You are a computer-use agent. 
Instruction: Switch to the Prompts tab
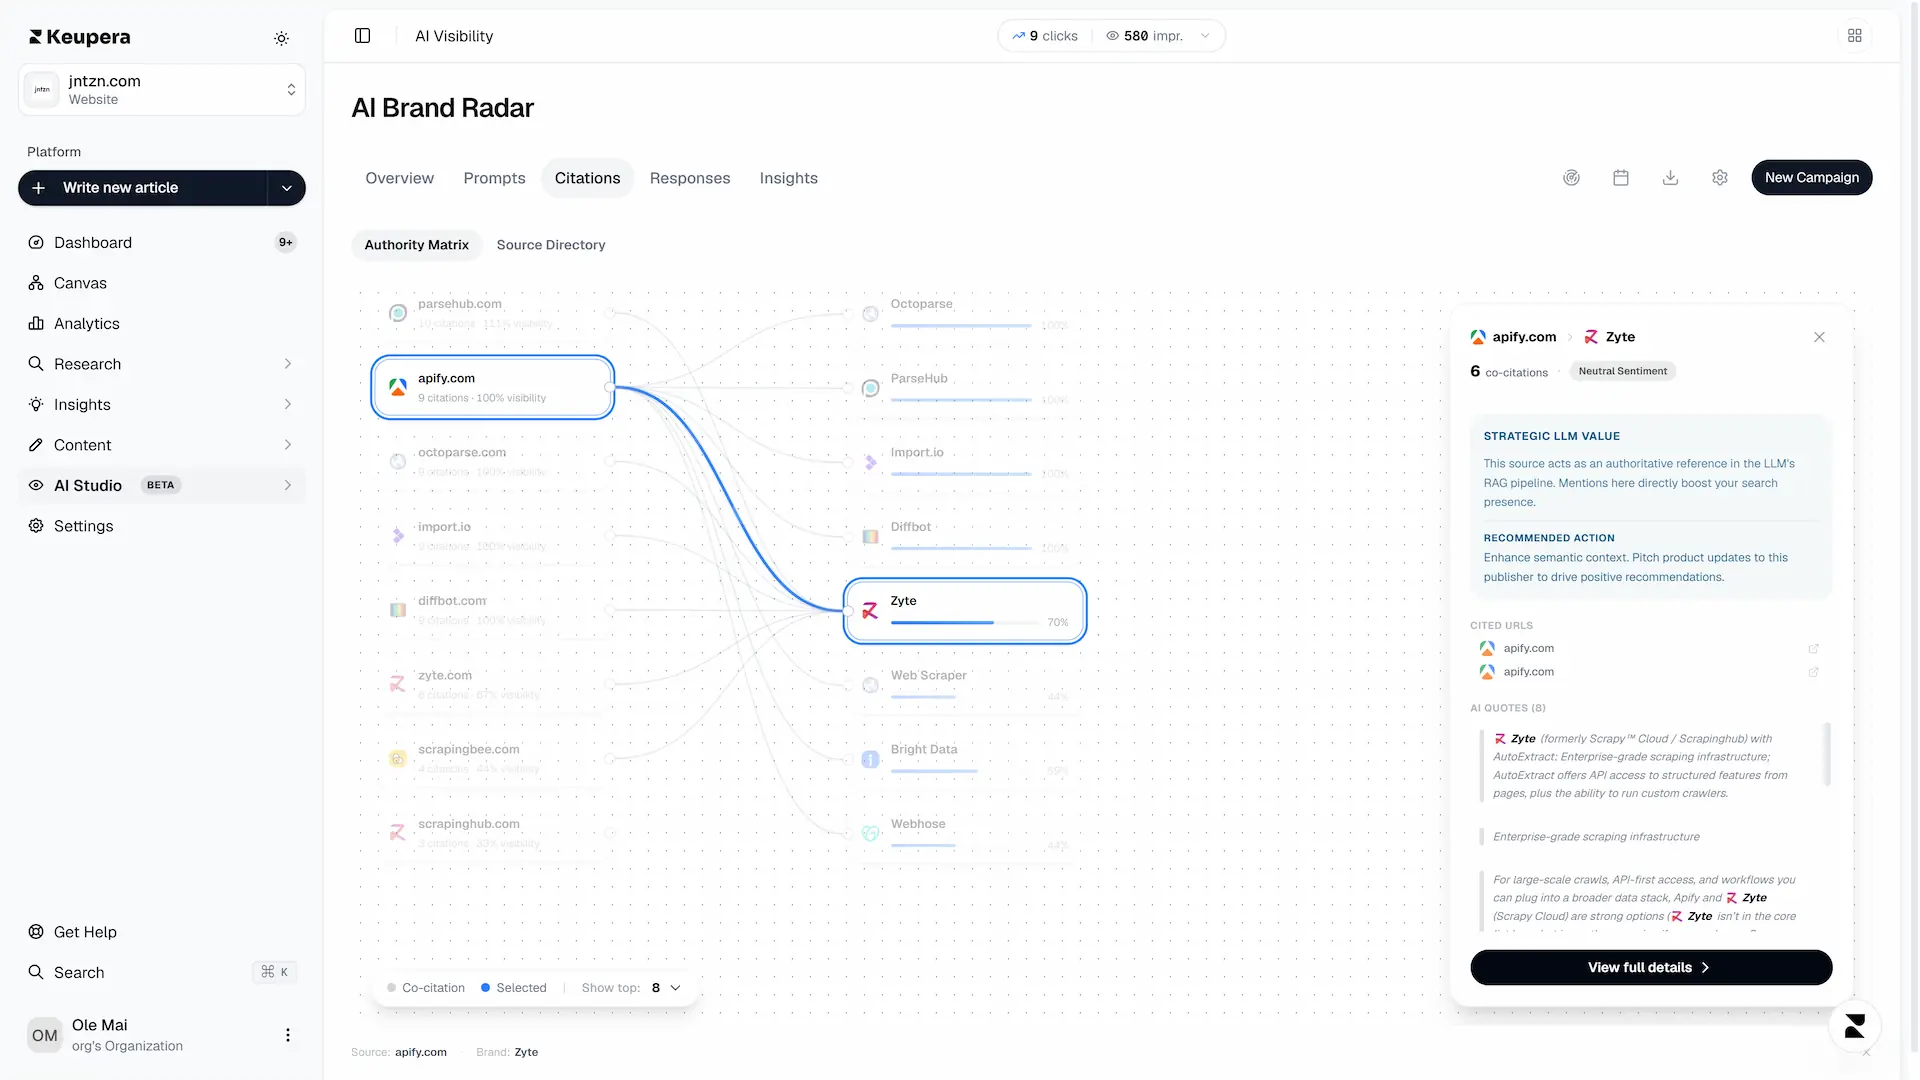click(494, 178)
